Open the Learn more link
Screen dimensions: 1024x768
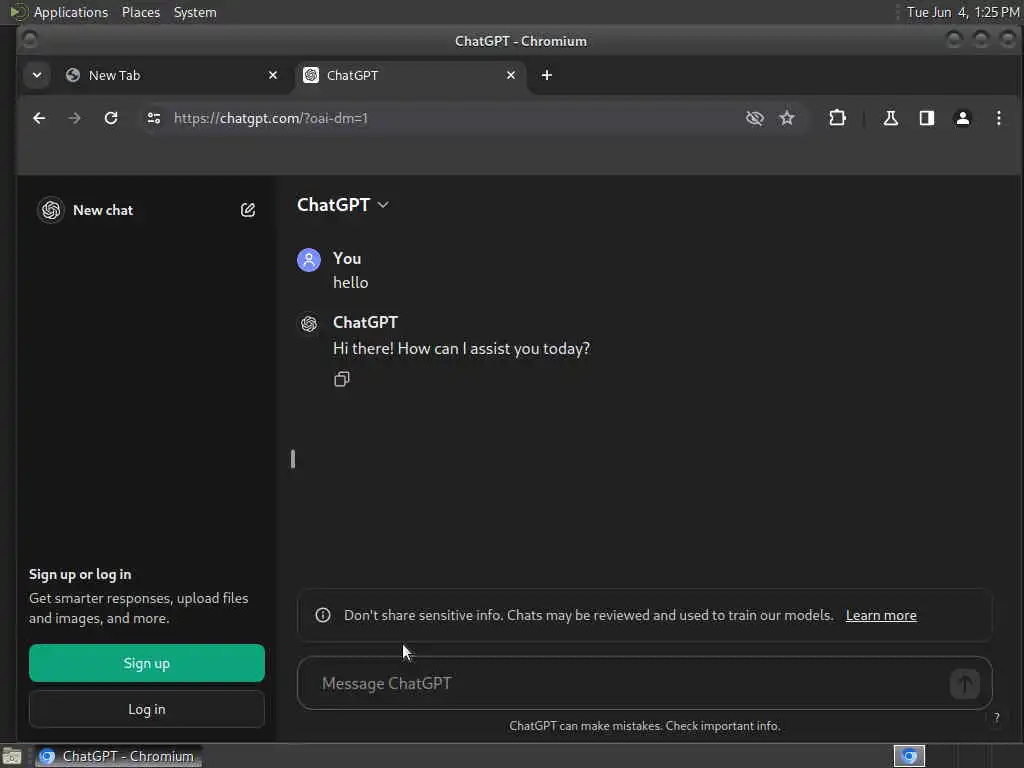click(x=881, y=615)
